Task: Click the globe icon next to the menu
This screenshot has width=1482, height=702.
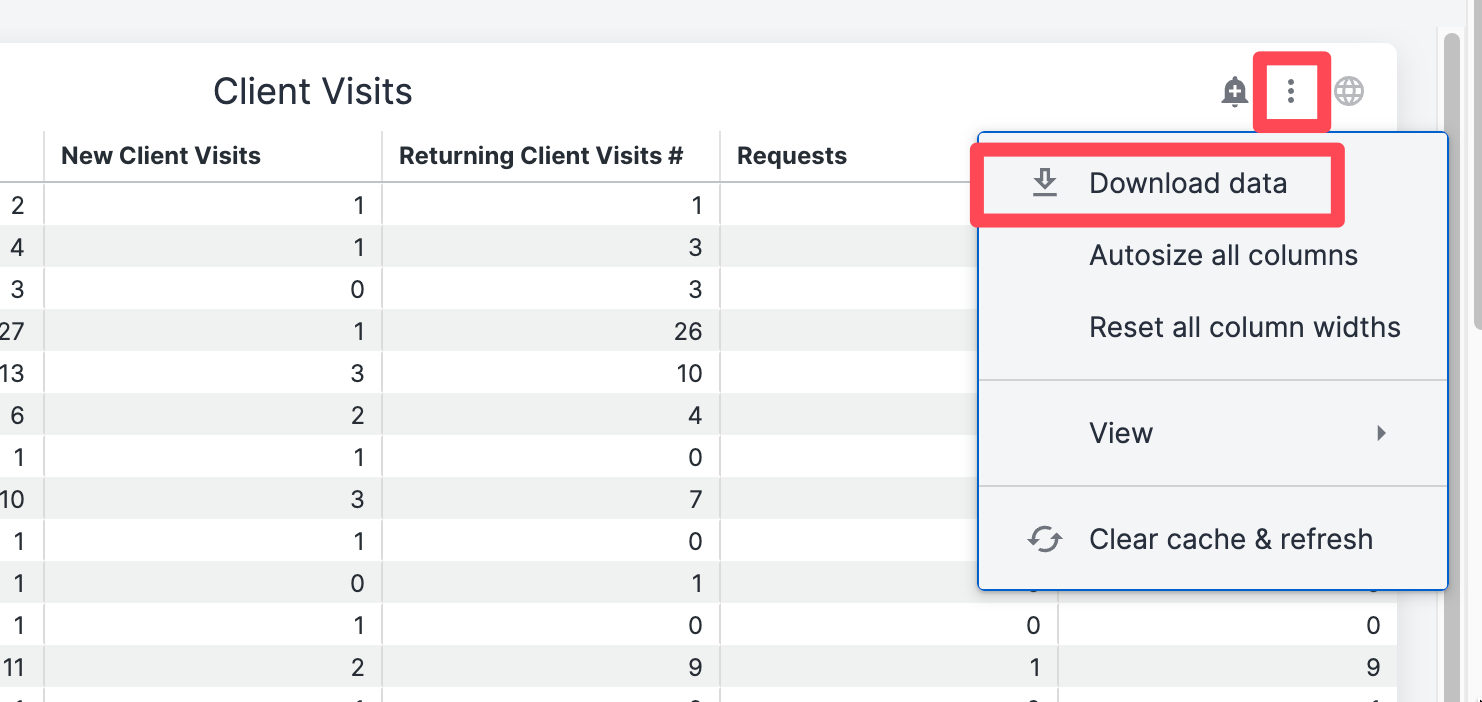Action: 1349,92
